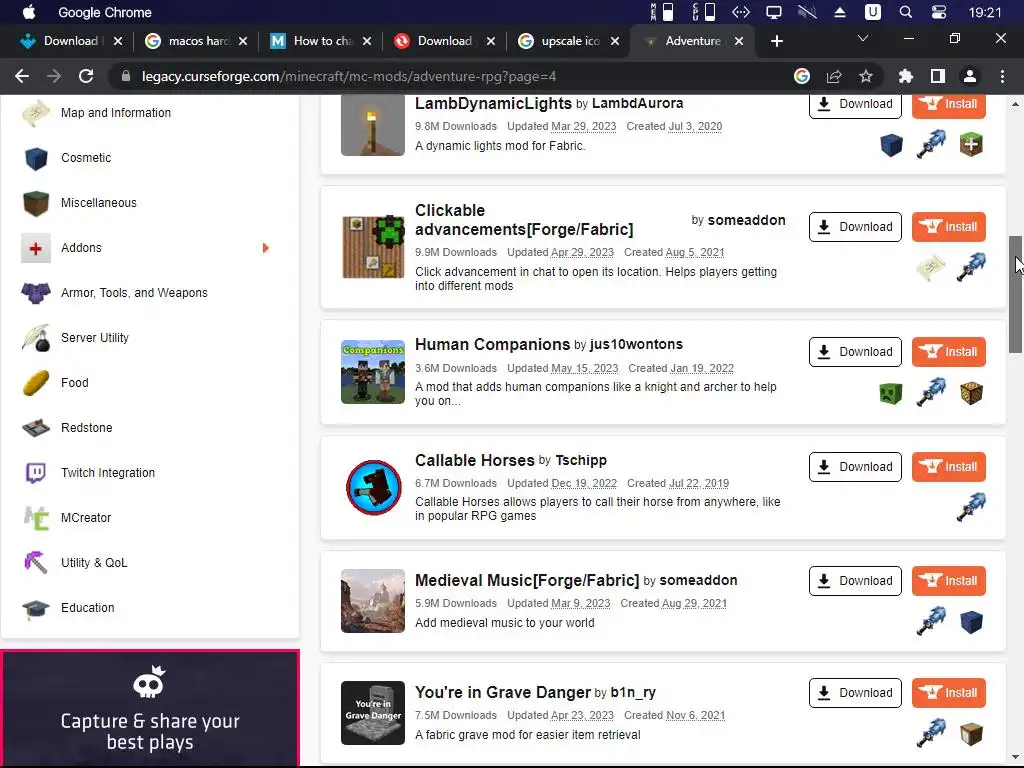Screen dimensions: 1024x768
Task: Open the Apple menu
Action: (x=29, y=12)
